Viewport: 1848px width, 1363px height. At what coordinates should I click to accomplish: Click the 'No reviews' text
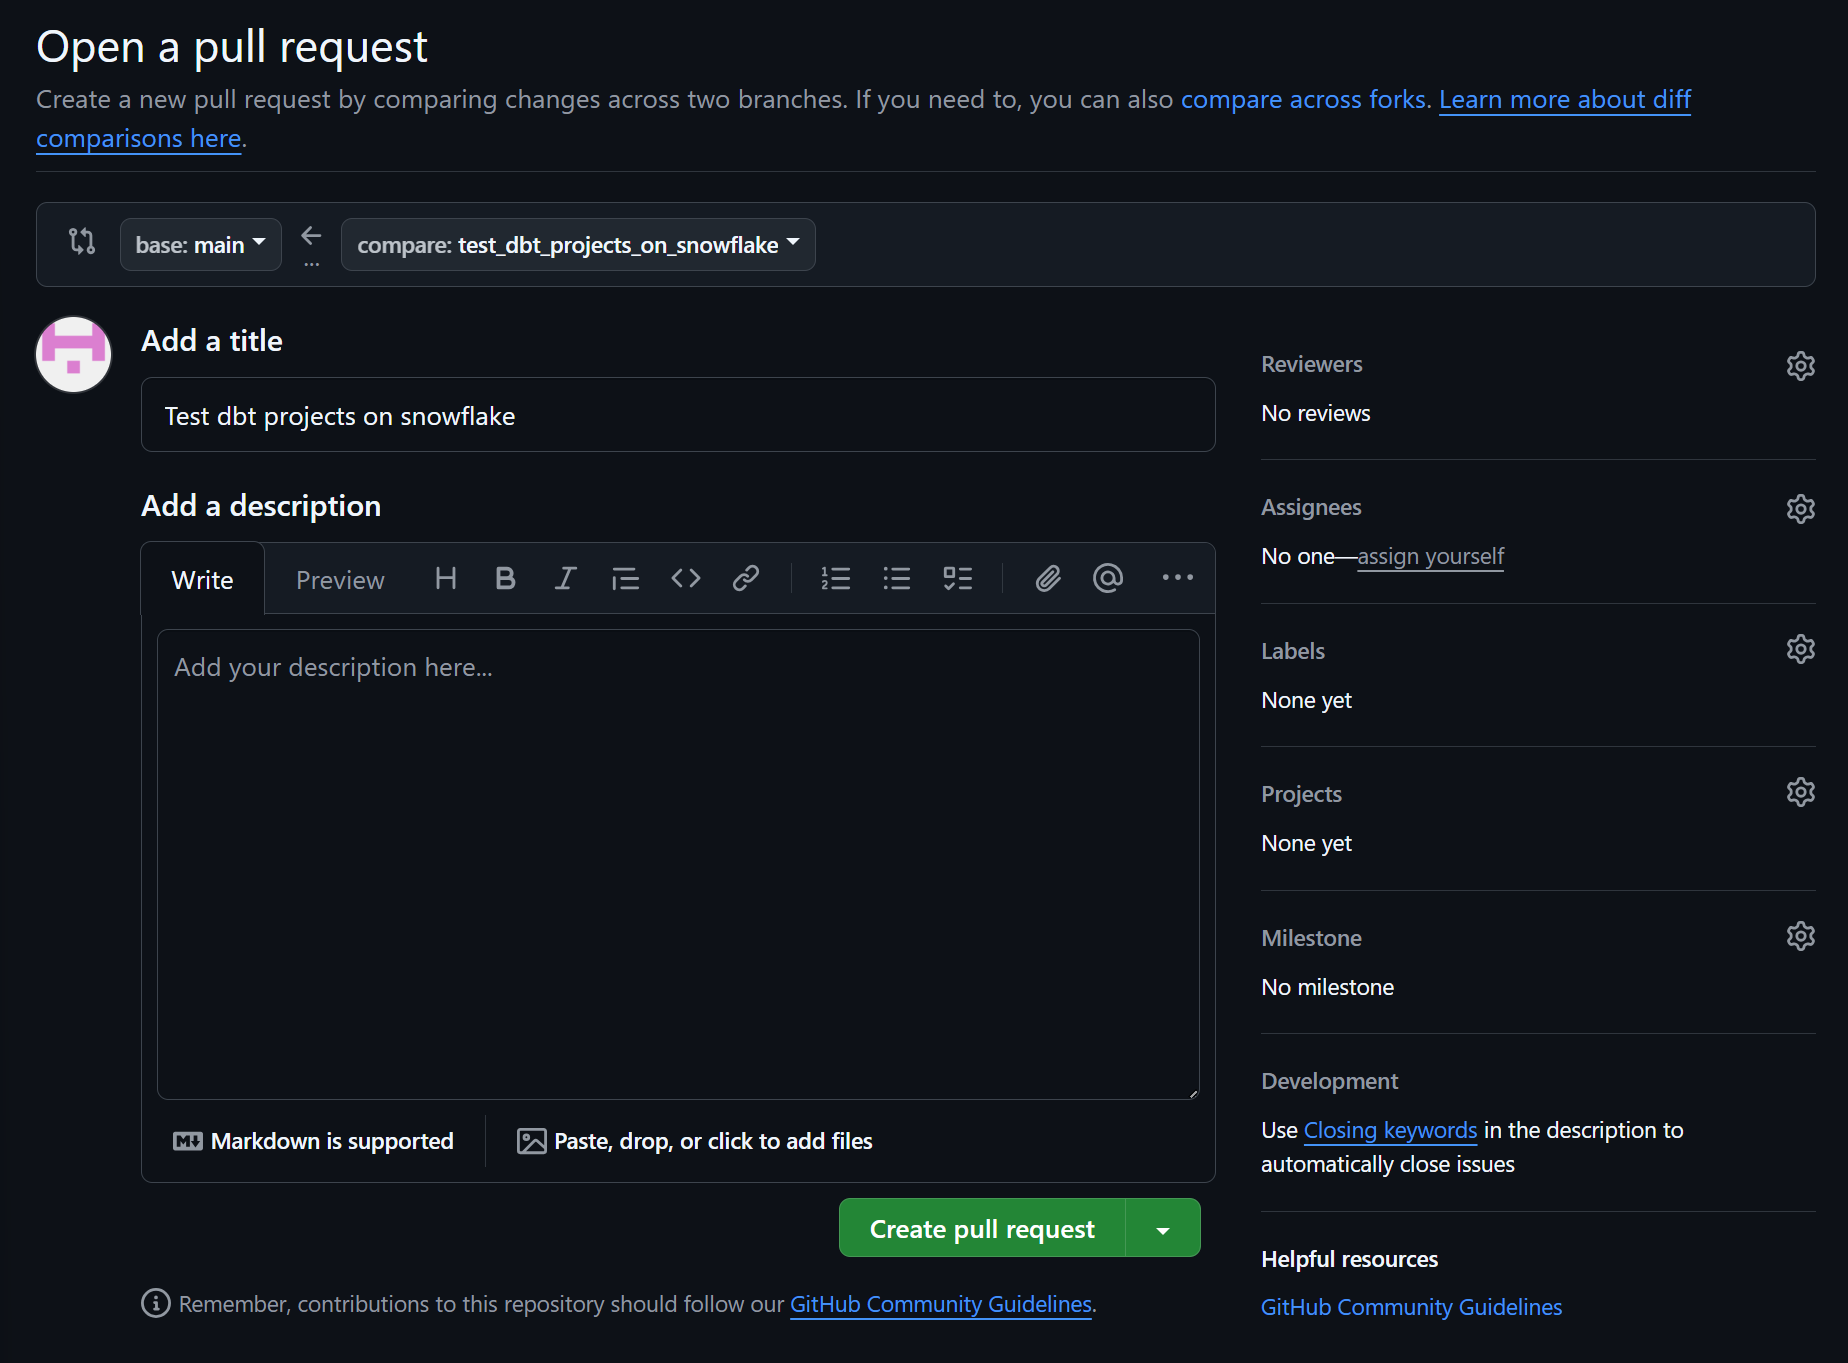[1315, 413]
